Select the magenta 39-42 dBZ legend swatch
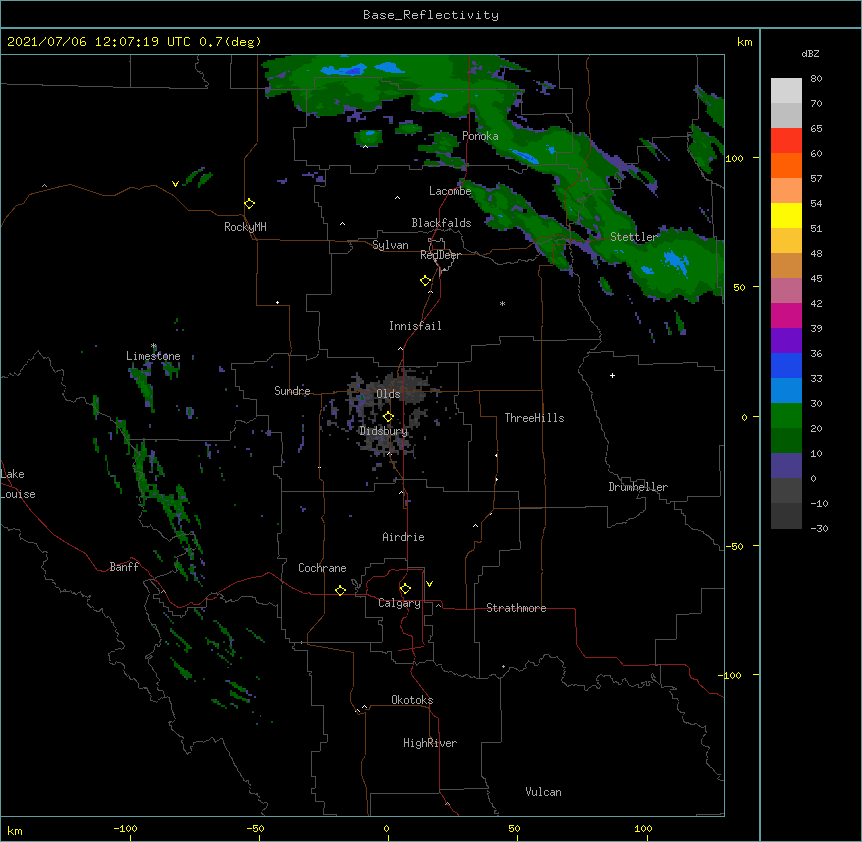The width and height of the screenshot is (862, 842). coord(786,315)
